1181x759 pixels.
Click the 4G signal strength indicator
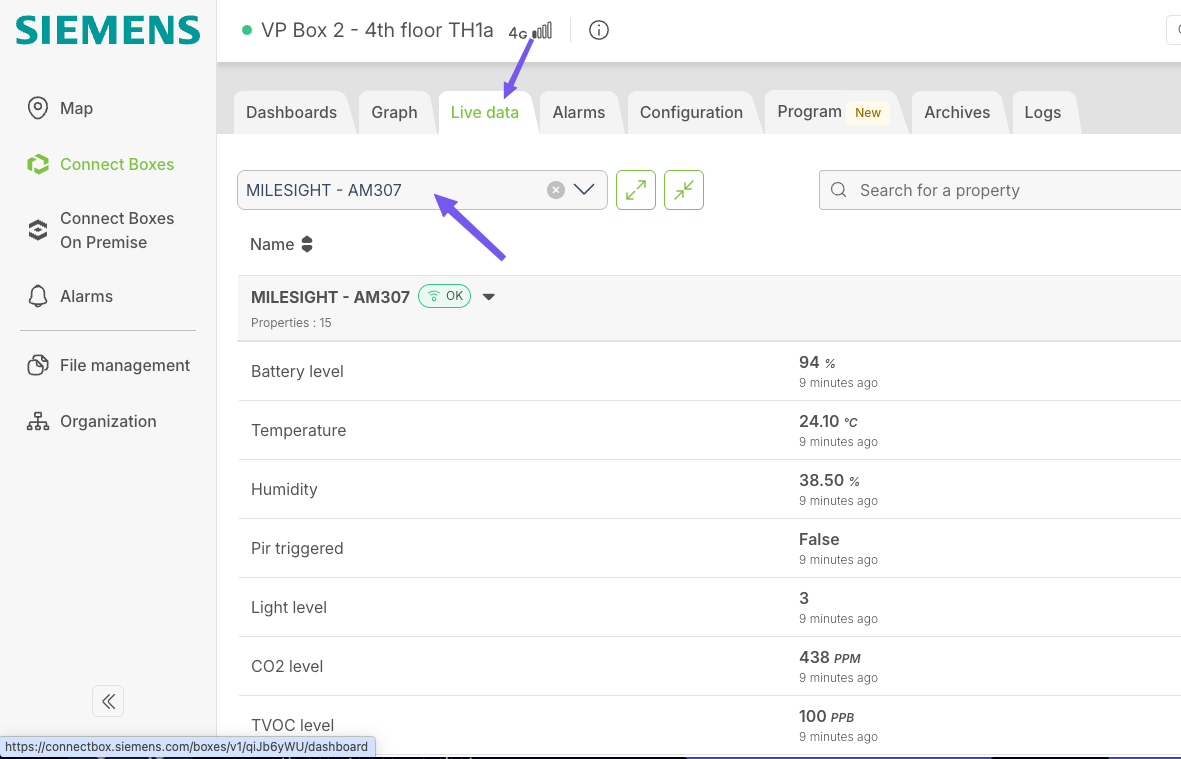pyautogui.click(x=530, y=32)
